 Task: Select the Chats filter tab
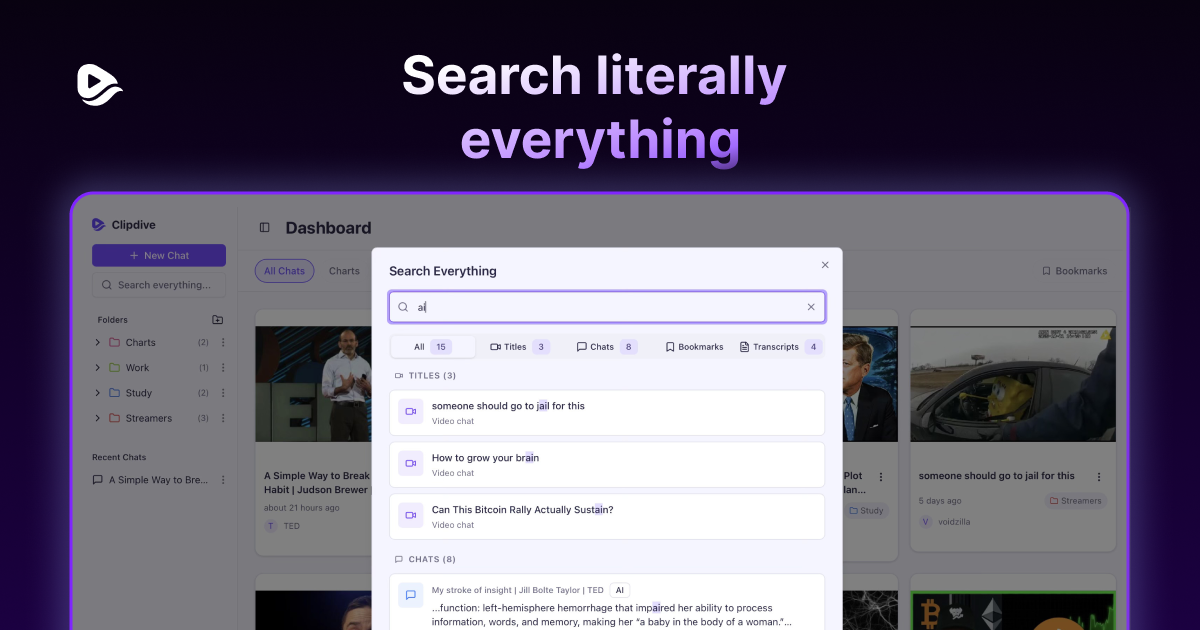pyautogui.click(x=606, y=347)
